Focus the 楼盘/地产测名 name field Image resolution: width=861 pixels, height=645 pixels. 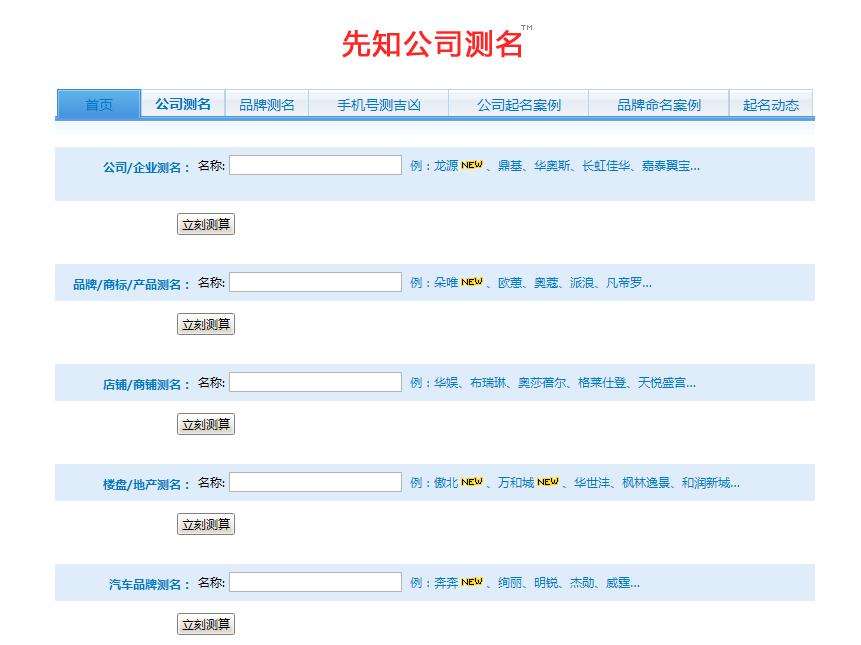click(x=315, y=482)
